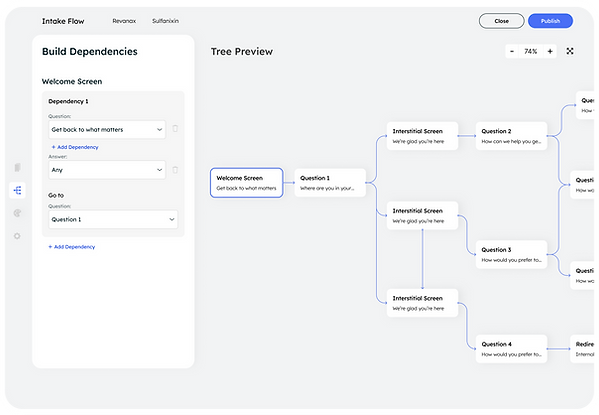
Task: Click Add Dependency link under question dropdown
Action: (x=75, y=147)
